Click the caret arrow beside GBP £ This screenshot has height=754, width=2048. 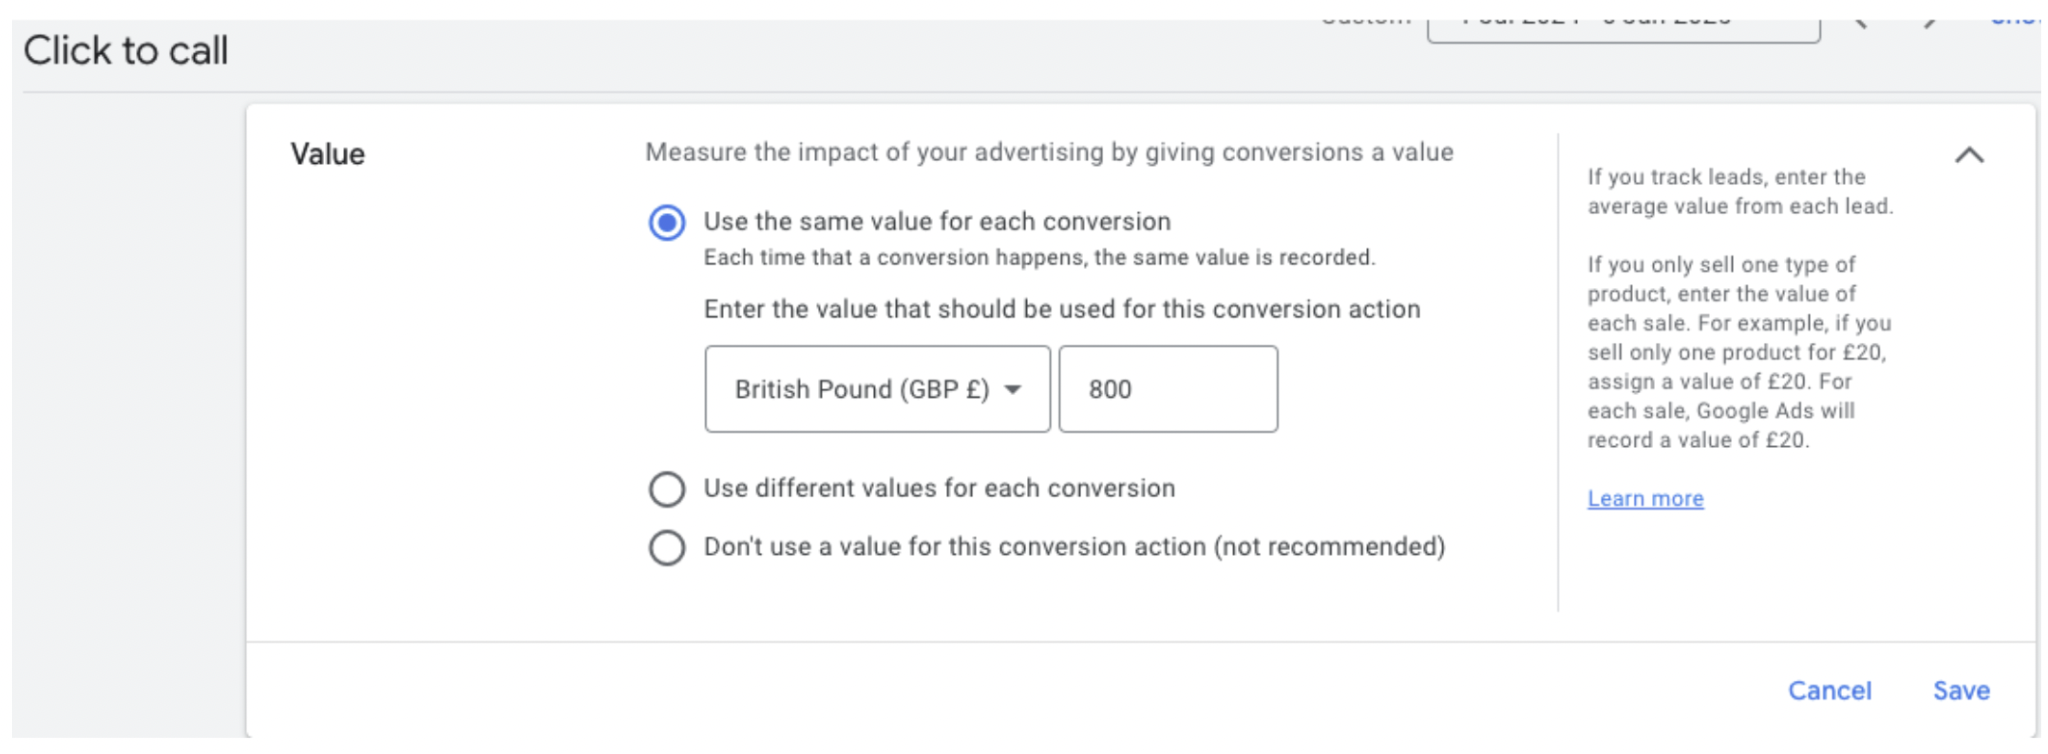(1013, 389)
